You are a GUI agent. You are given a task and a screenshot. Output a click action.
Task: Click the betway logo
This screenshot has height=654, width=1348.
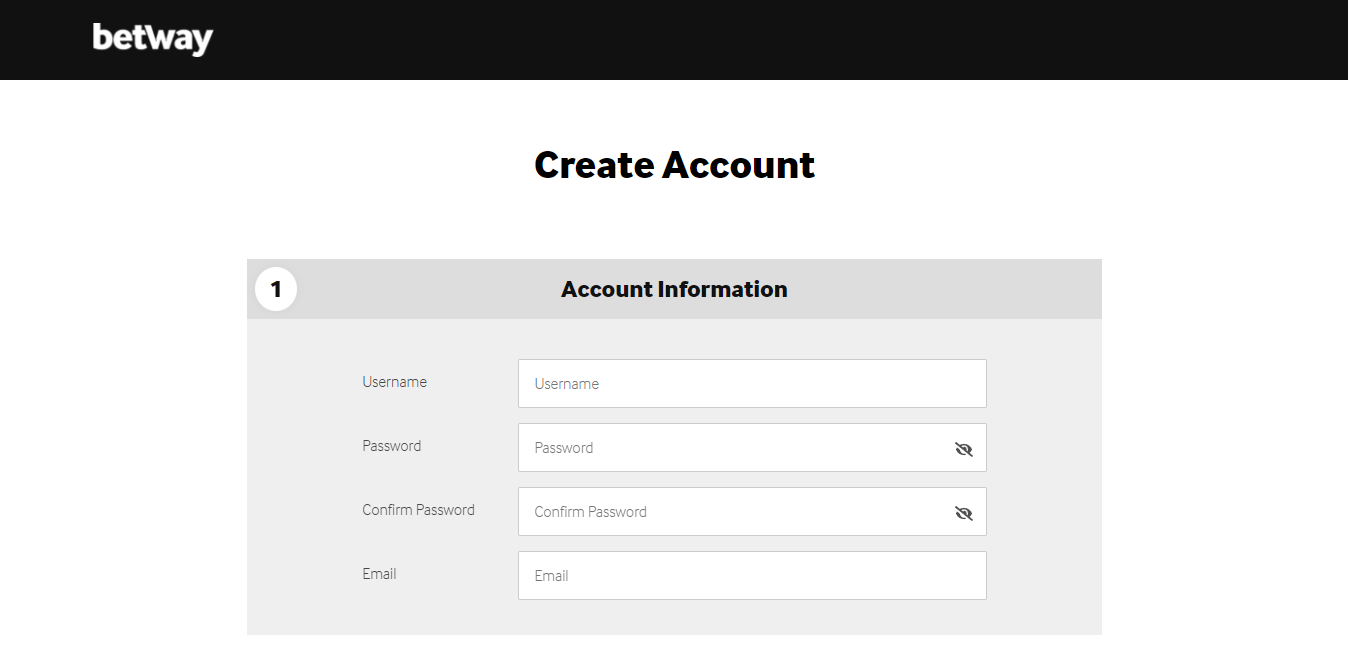pyautogui.click(x=153, y=39)
